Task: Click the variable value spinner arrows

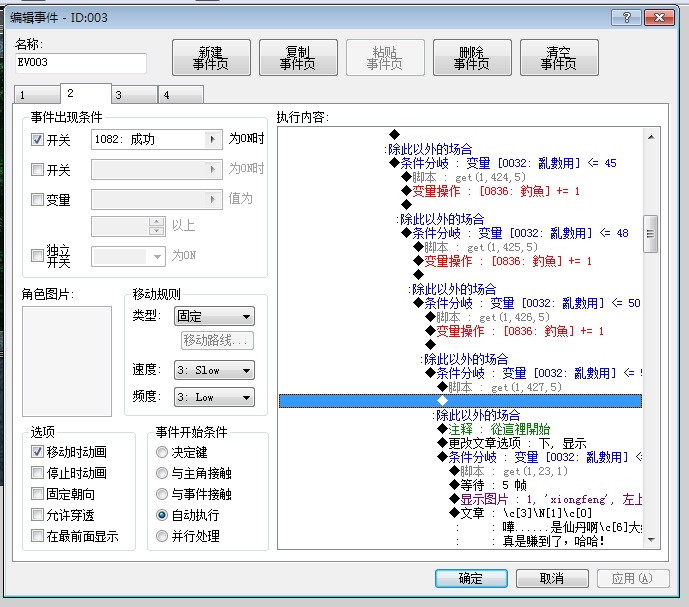Action: [157, 226]
